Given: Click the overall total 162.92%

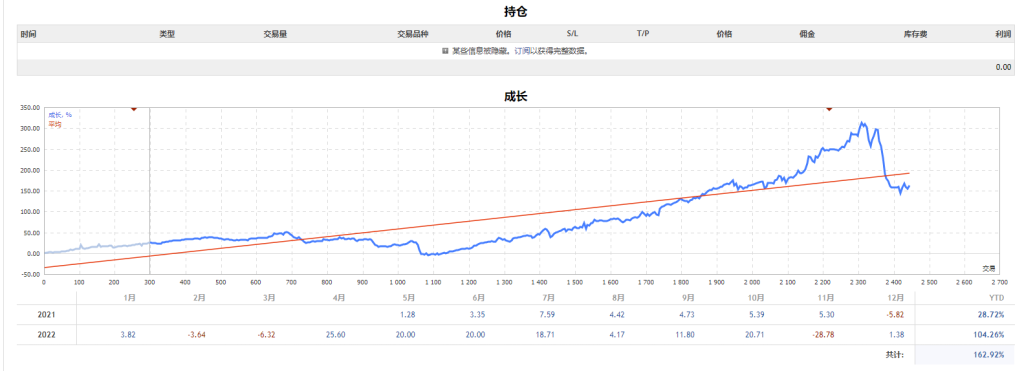Looking at the screenshot, I should [x=989, y=355].
